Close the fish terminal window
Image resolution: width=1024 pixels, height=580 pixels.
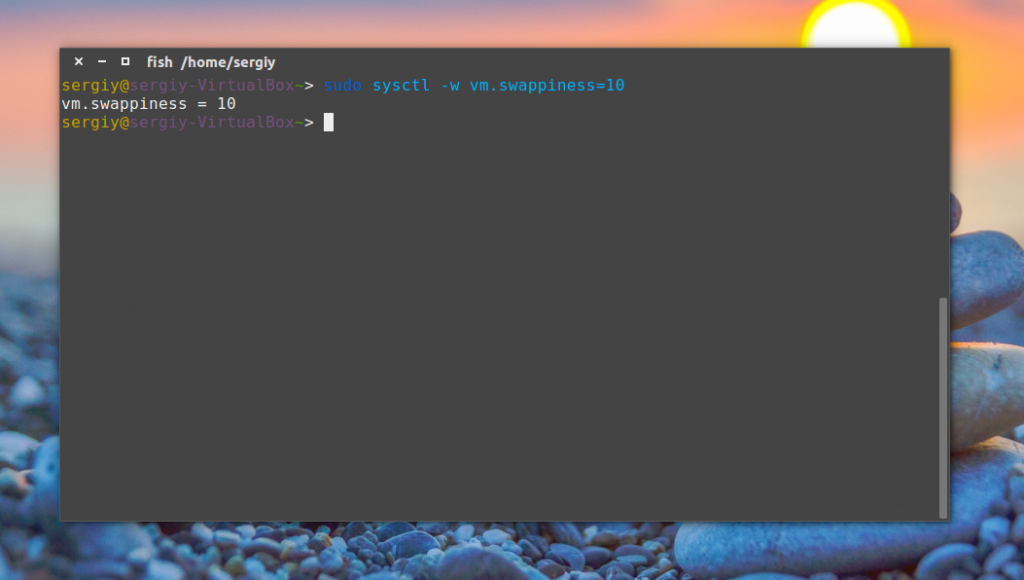(78, 61)
